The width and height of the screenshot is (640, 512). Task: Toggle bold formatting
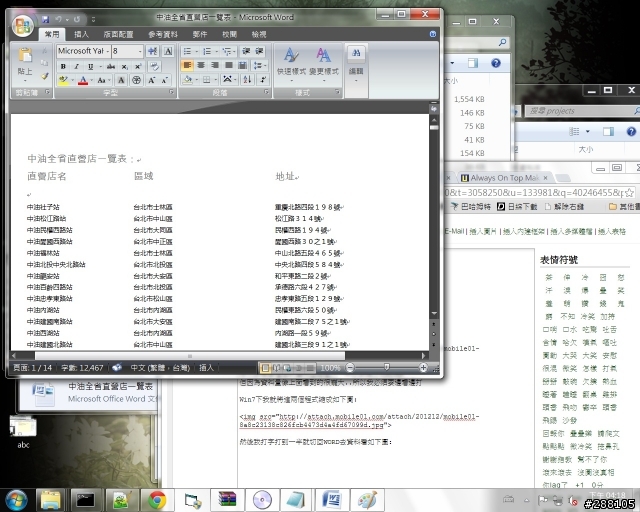coord(63,66)
